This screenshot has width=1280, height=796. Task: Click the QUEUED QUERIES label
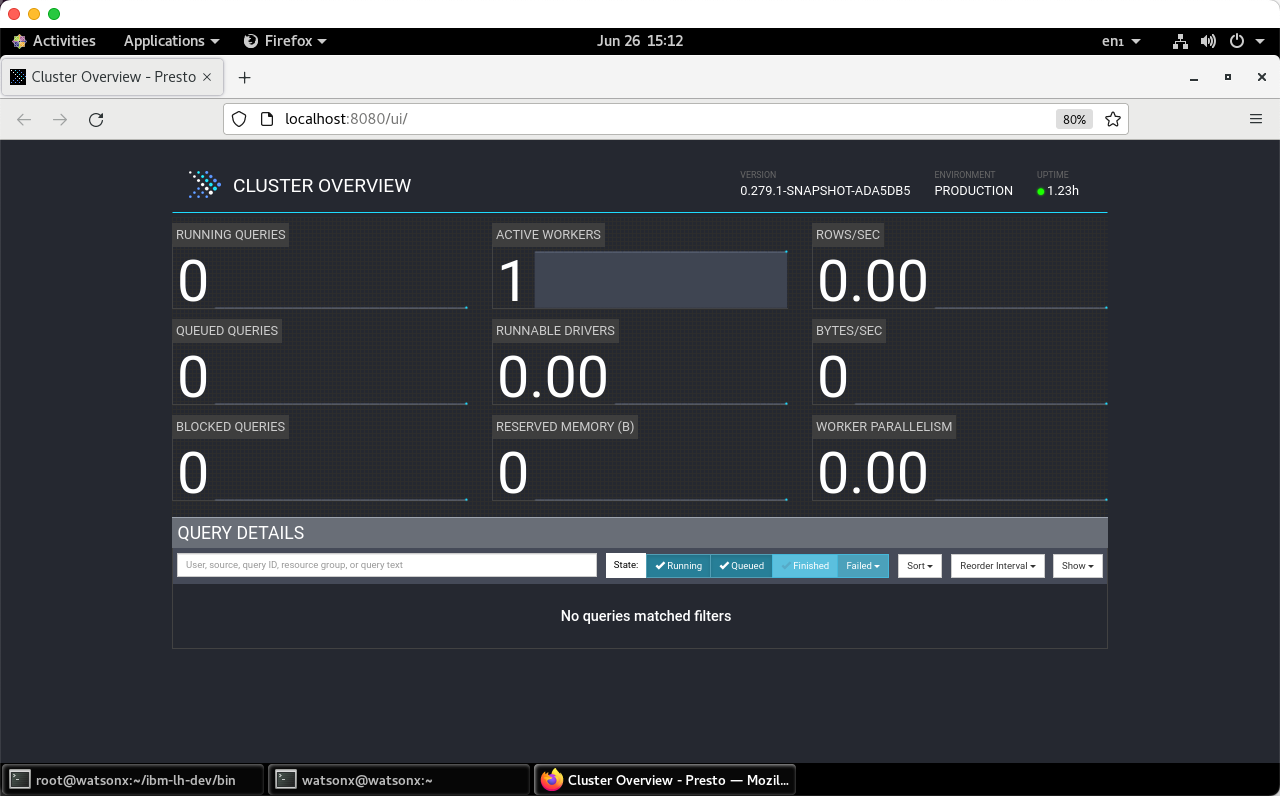coord(227,331)
